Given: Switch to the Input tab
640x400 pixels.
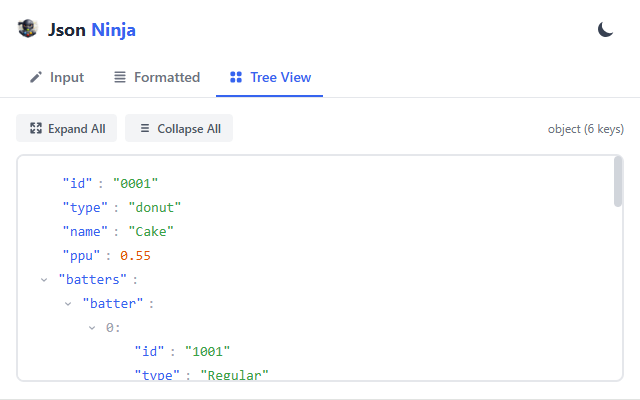Looking at the screenshot, I should 57,77.
